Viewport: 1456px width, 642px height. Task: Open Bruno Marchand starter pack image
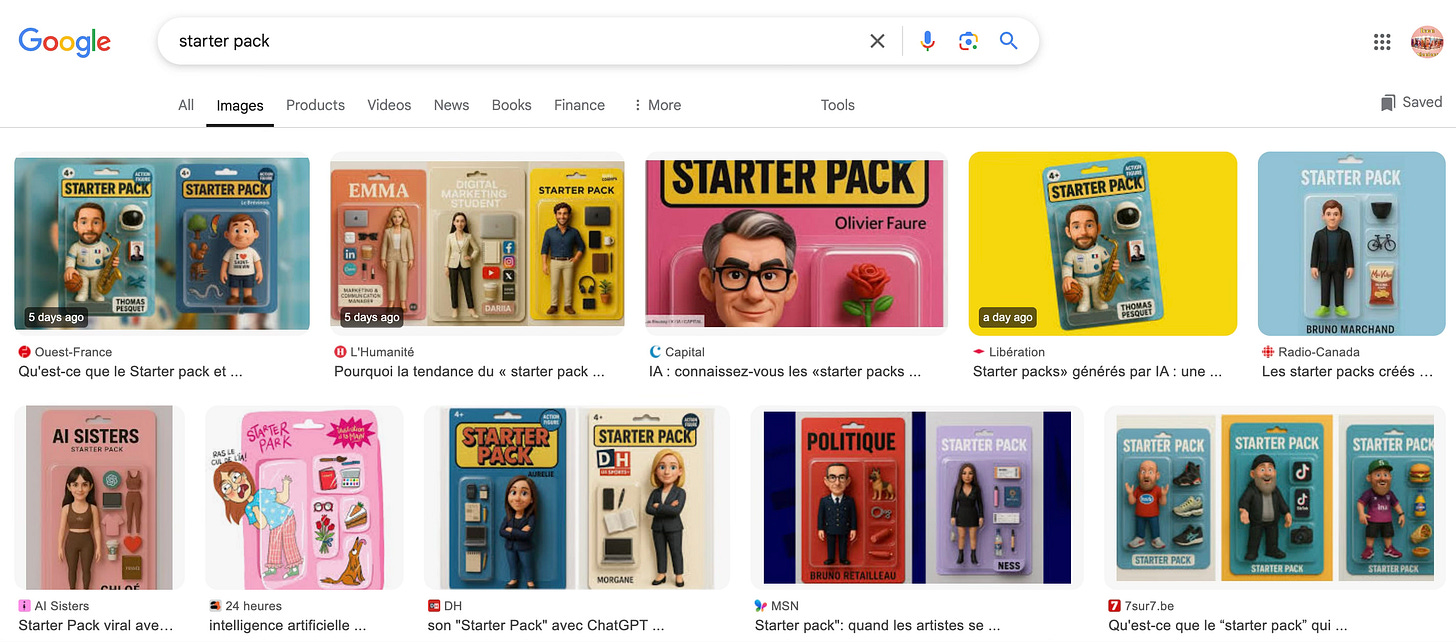(x=1351, y=243)
